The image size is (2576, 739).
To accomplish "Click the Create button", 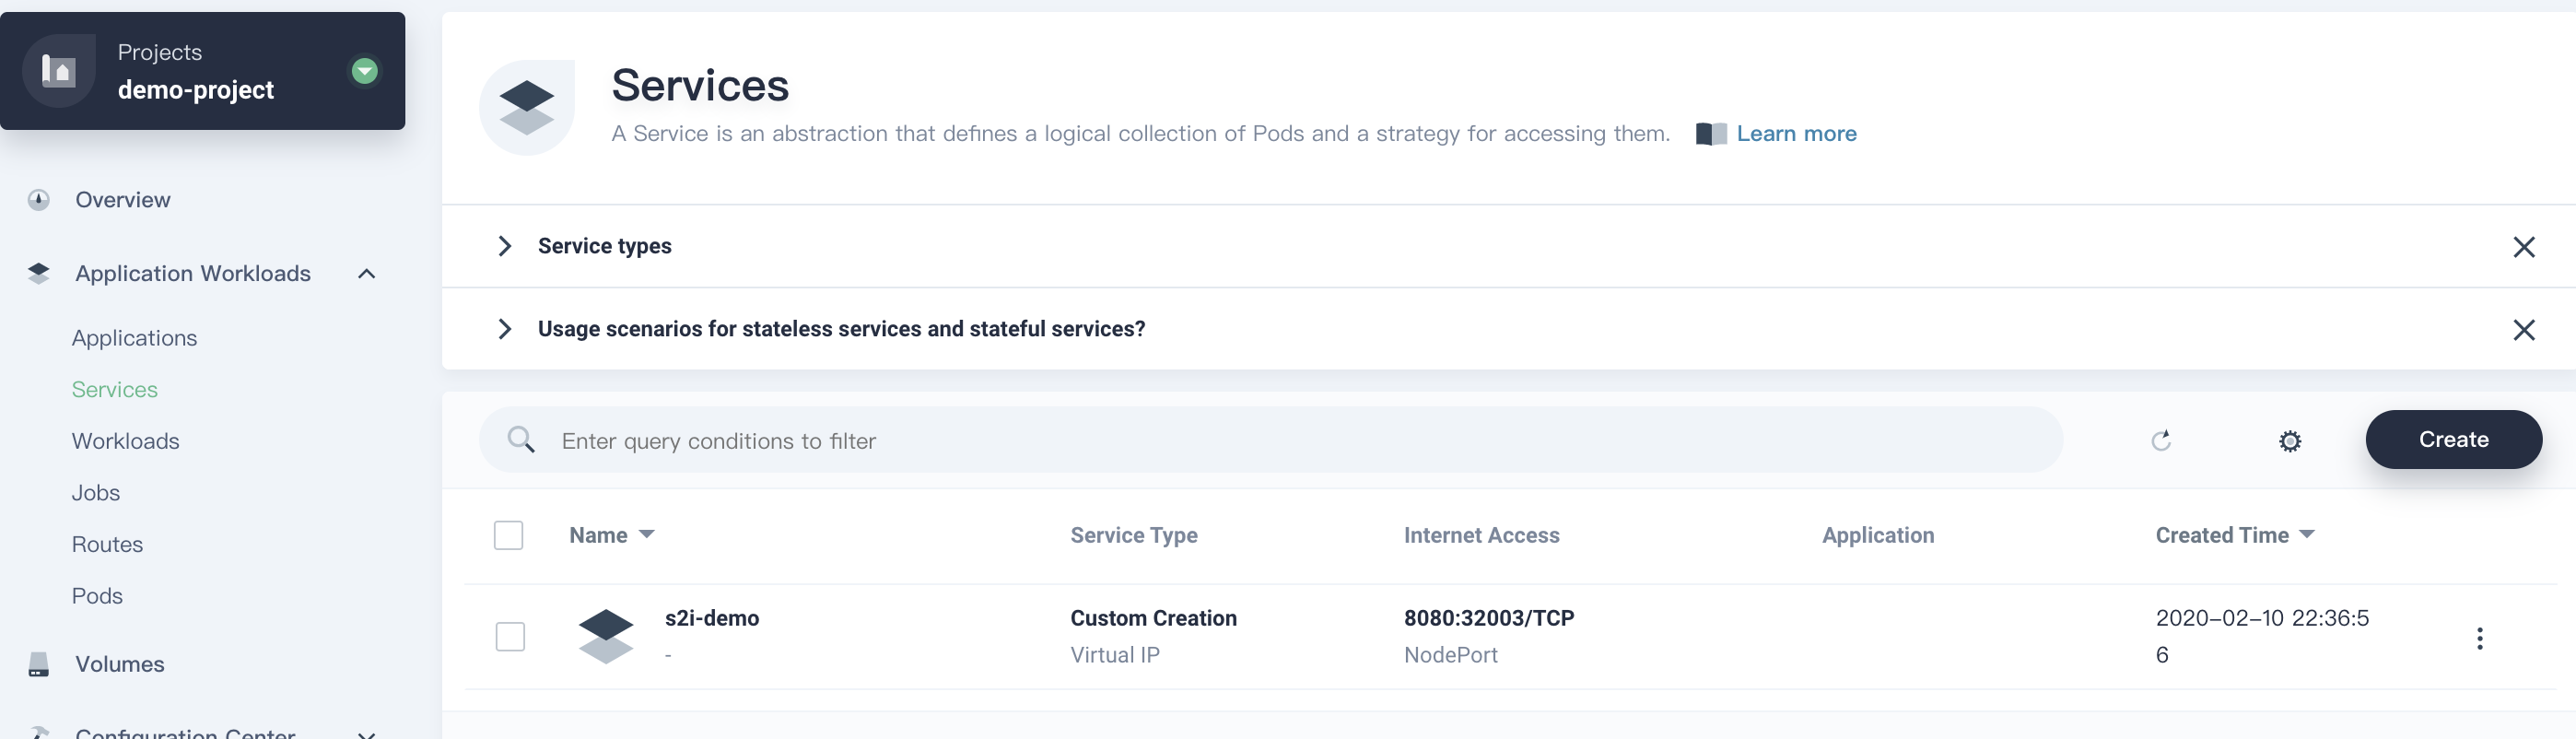I will [x=2454, y=439].
